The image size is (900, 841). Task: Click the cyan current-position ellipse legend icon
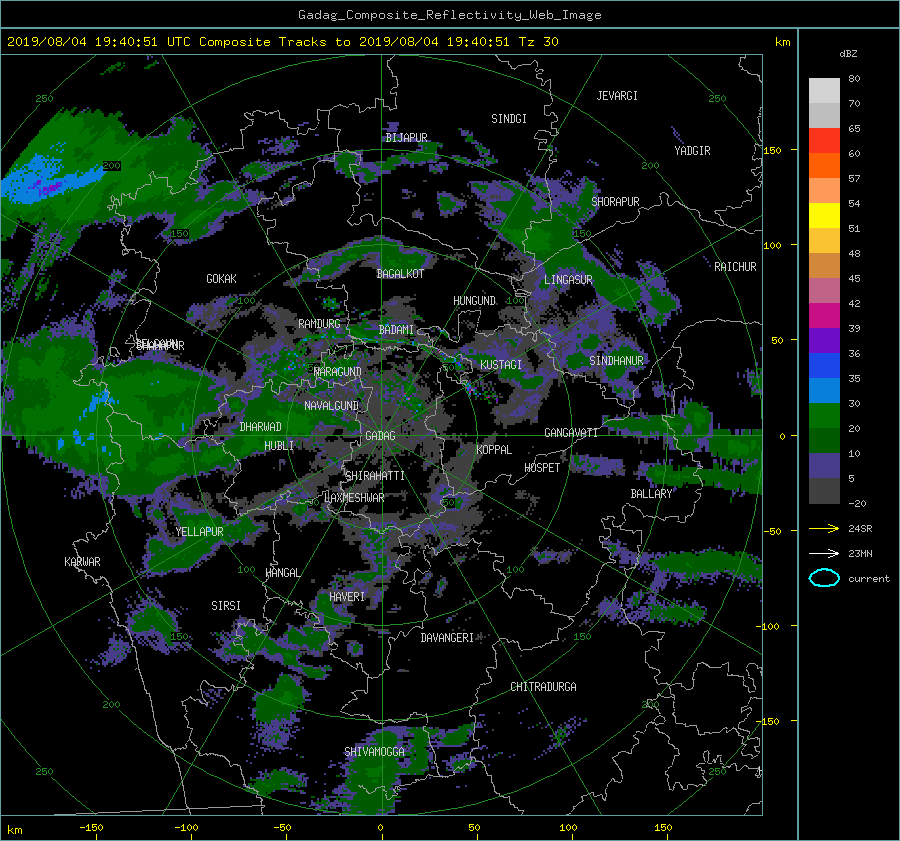click(824, 578)
